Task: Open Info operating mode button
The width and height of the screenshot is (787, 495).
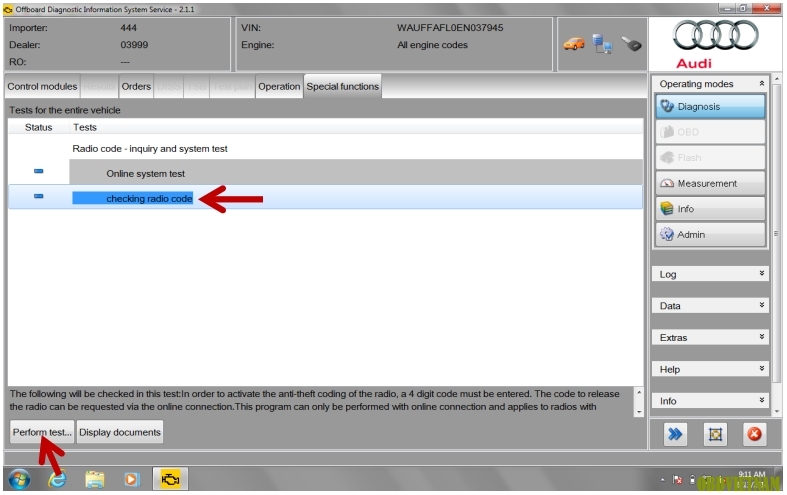Action: pyautogui.click(x=710, y=209)
